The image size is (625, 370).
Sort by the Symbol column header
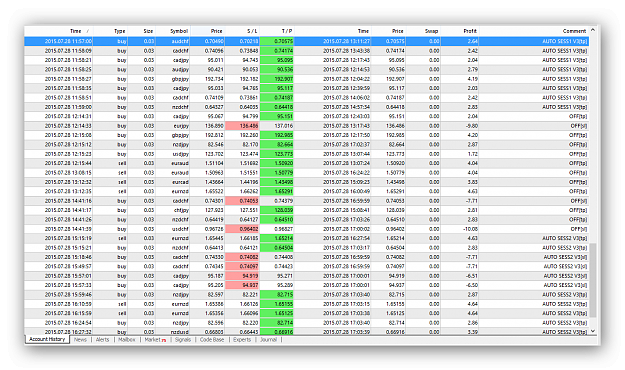pos(173,31)
